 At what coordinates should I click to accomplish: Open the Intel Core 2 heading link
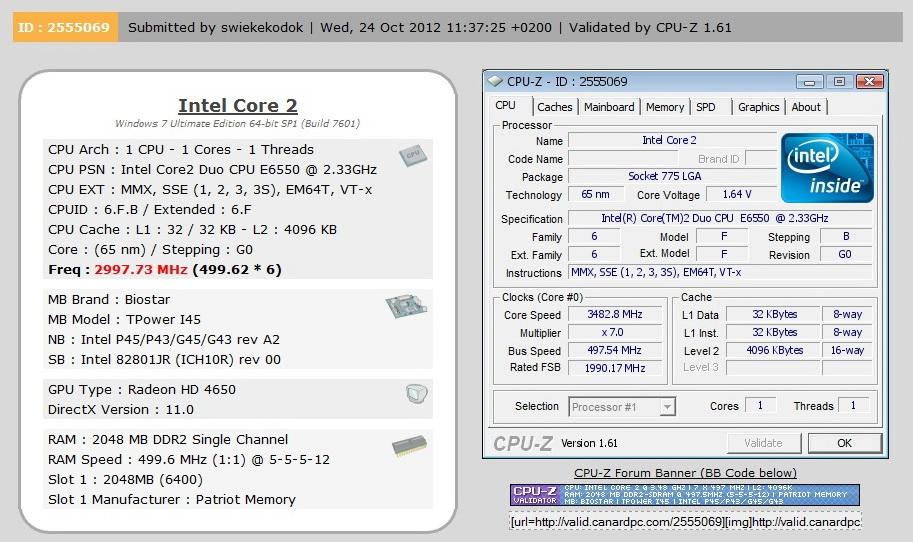point(238,105)
